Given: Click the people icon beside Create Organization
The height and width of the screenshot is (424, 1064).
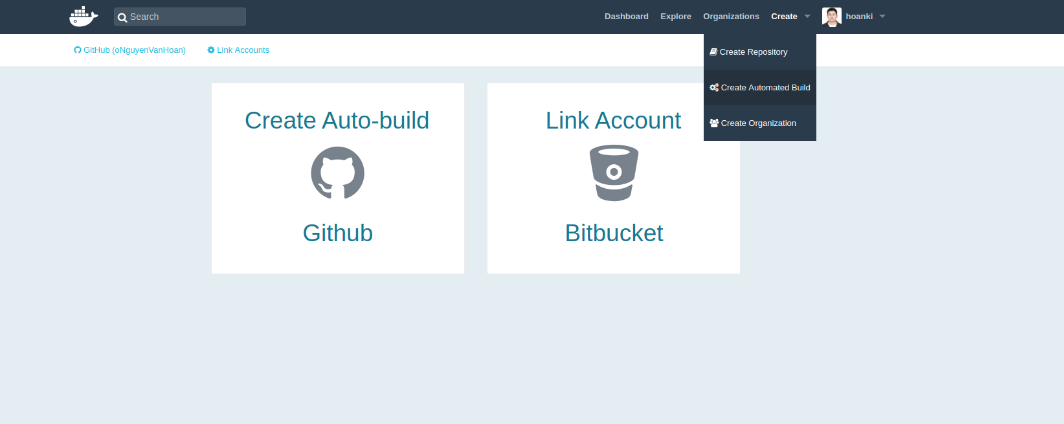Looking at the screenshot, I should click(x=714, y=123).
